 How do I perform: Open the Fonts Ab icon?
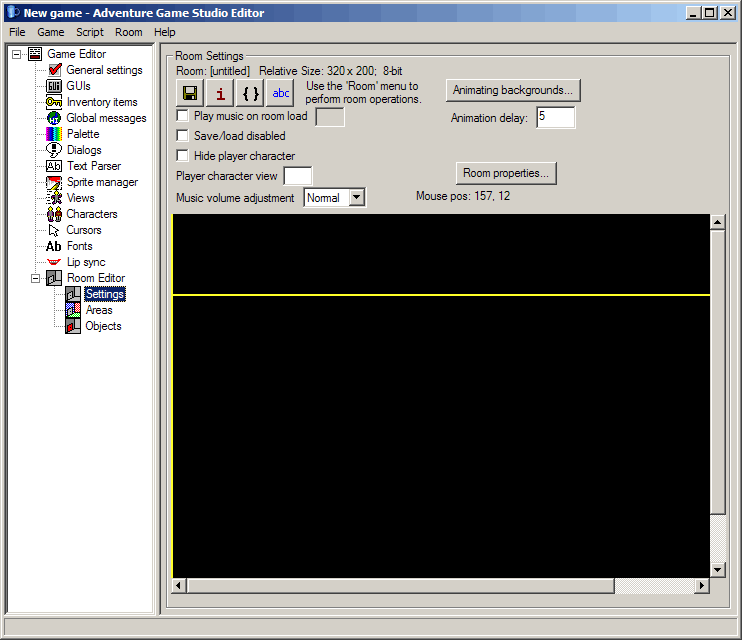54,246
